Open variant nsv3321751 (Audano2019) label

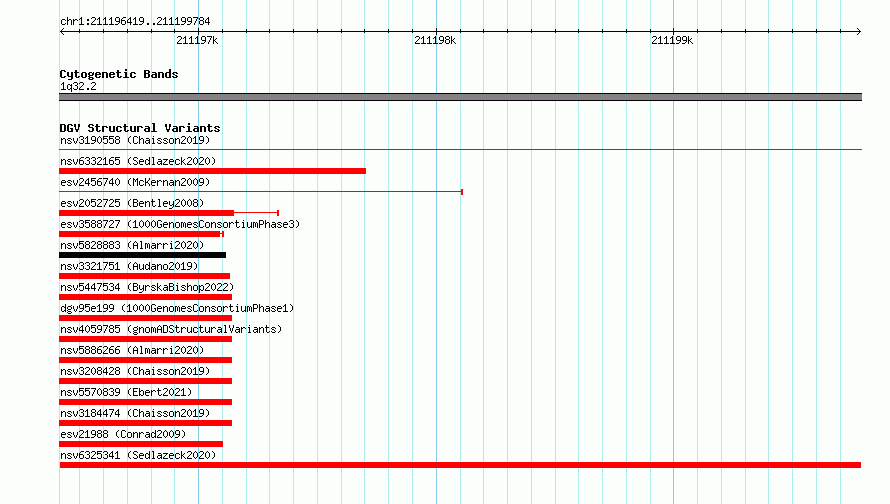click(129, 266)
